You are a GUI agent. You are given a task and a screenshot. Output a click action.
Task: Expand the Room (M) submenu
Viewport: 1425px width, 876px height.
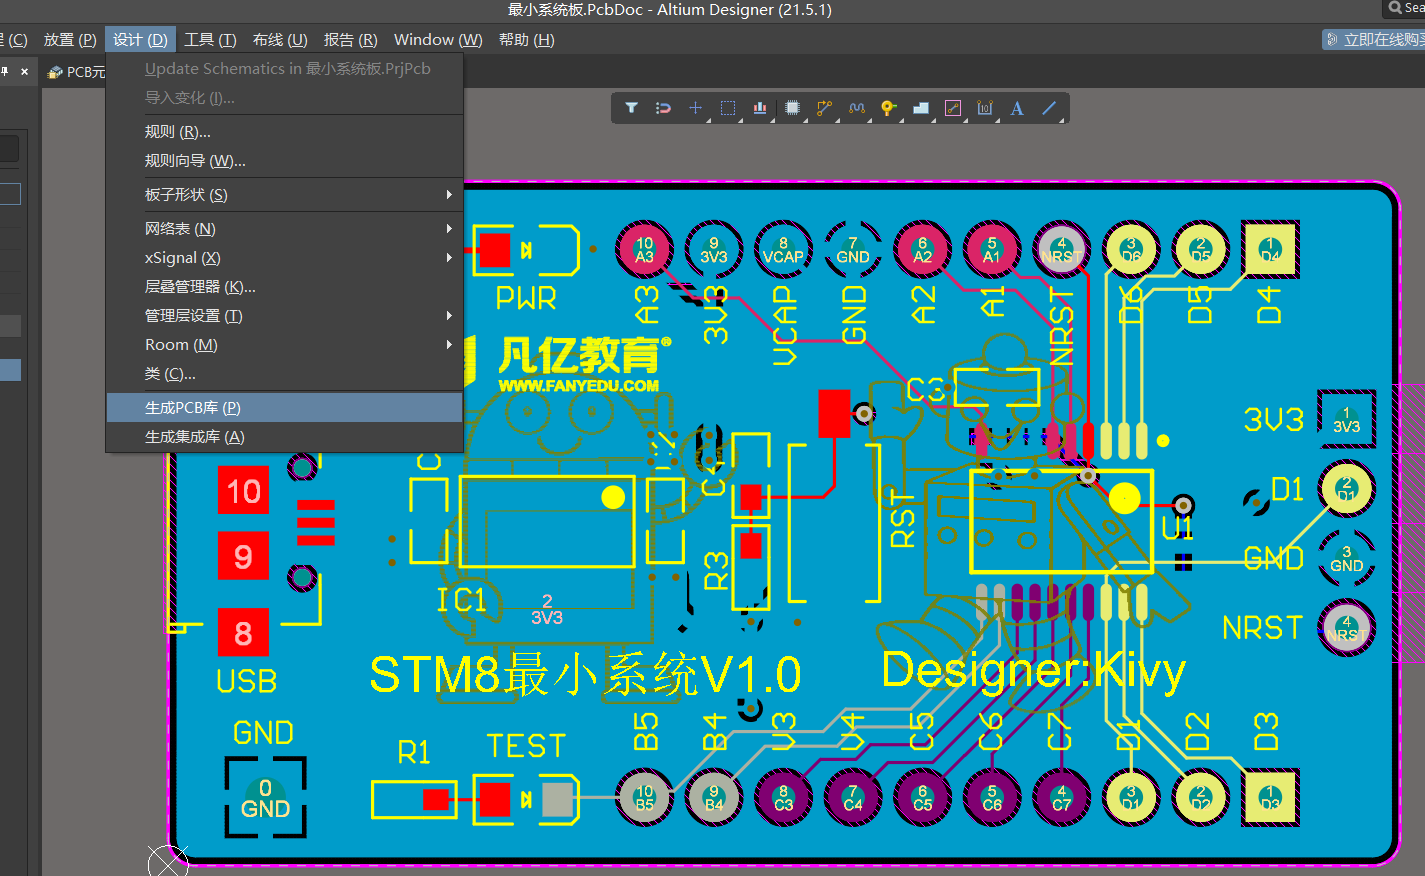[x=284, y=345]
